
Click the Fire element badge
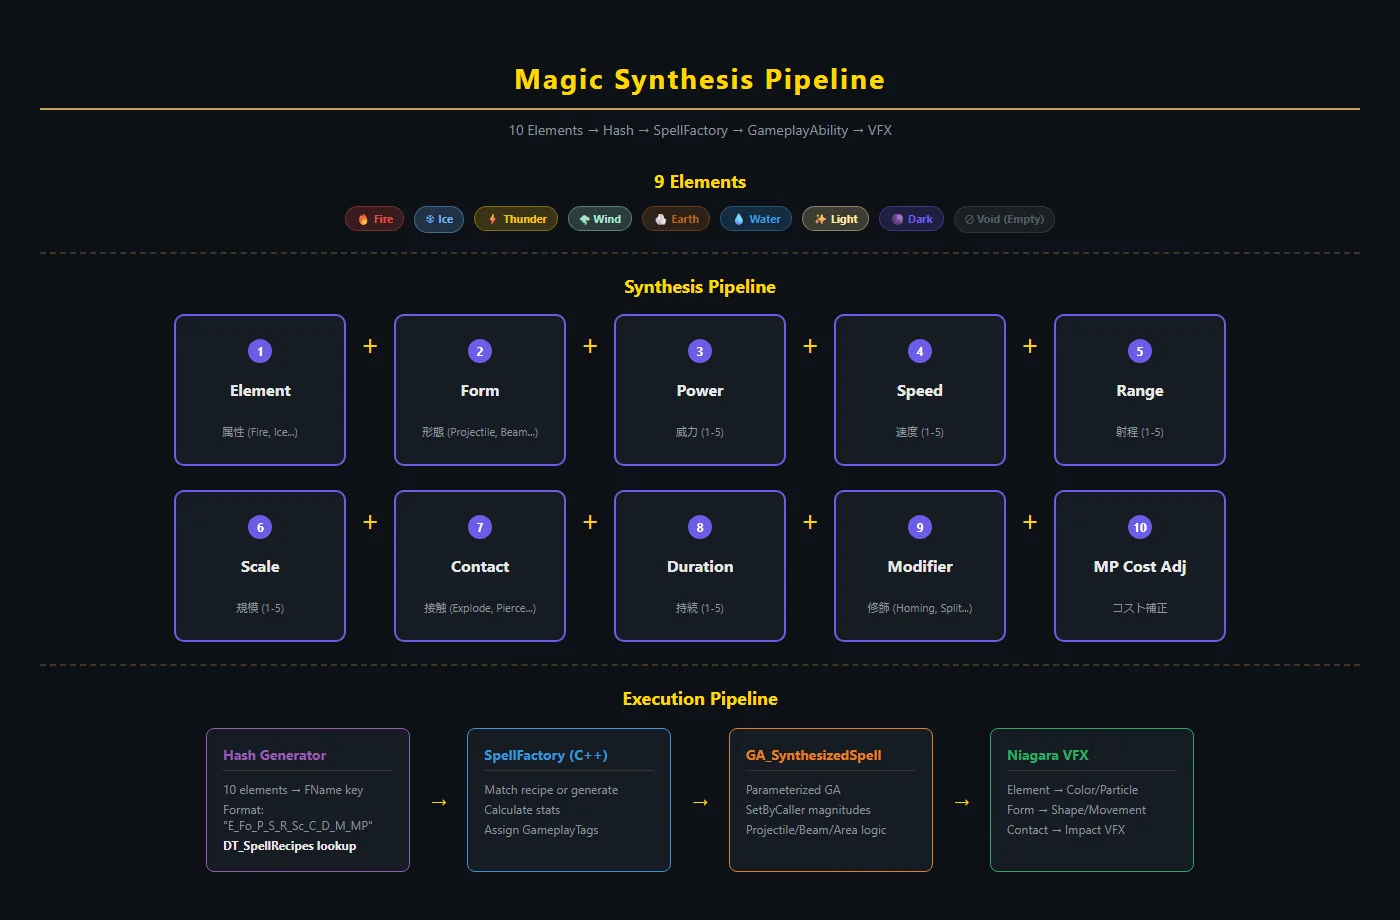click(374, 219)
